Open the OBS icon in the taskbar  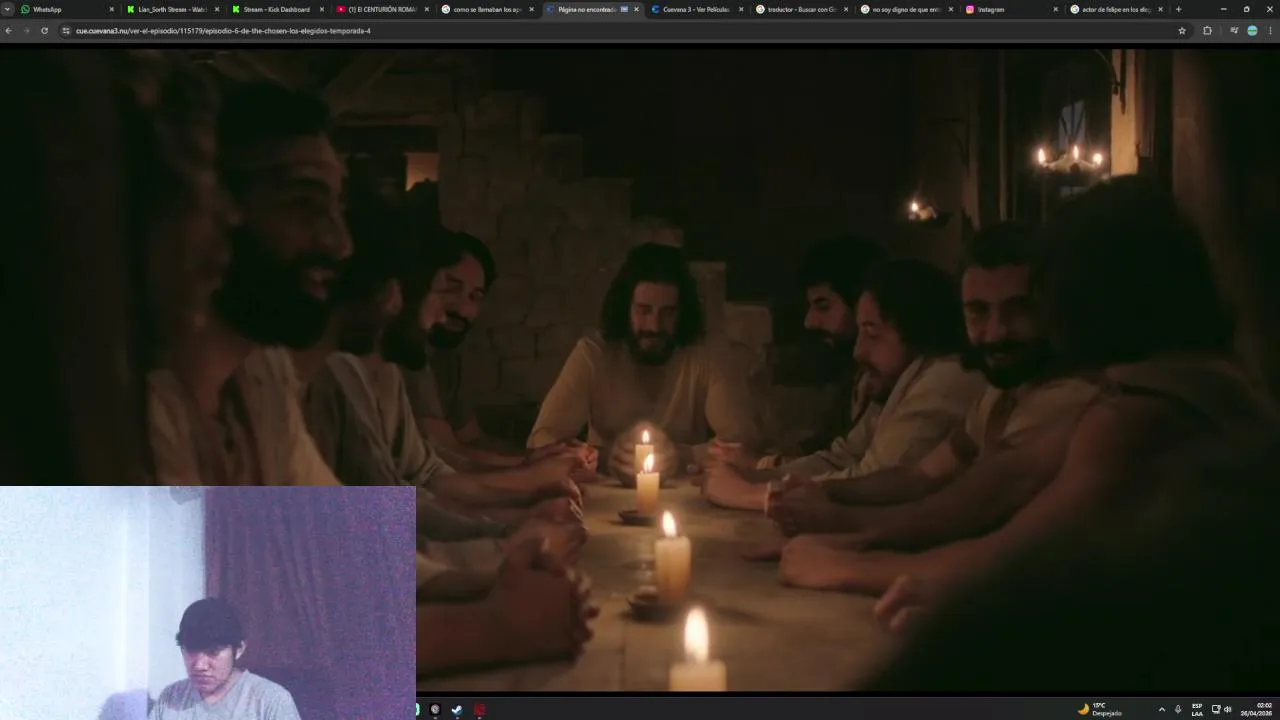435,710
